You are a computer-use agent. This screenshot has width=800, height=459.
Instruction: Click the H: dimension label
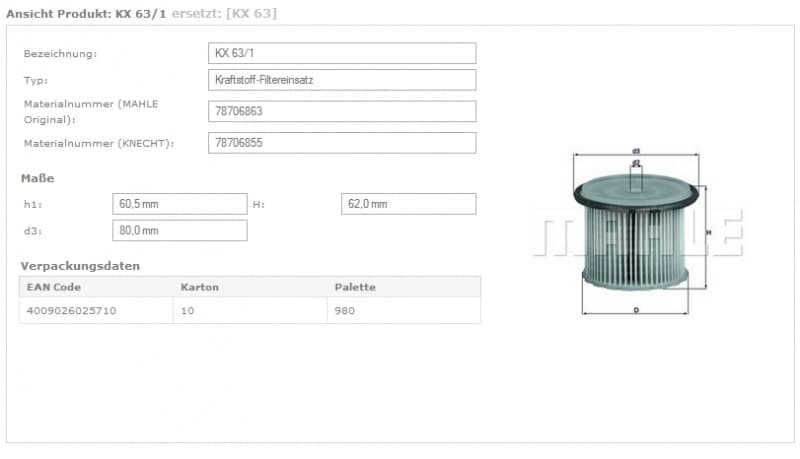259,205
